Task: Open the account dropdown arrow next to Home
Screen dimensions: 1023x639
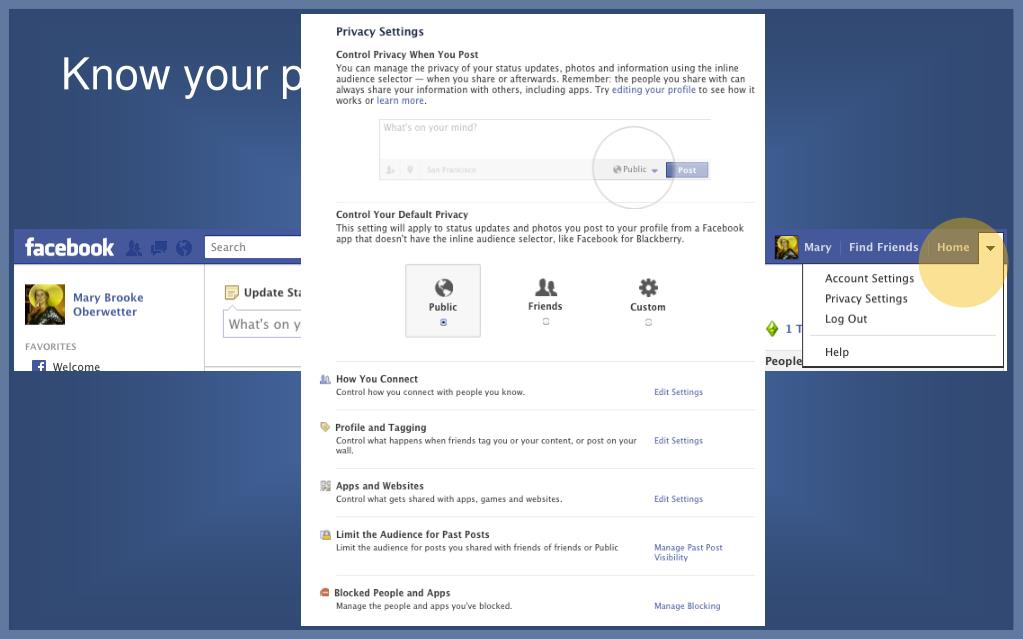Action: 990,248
